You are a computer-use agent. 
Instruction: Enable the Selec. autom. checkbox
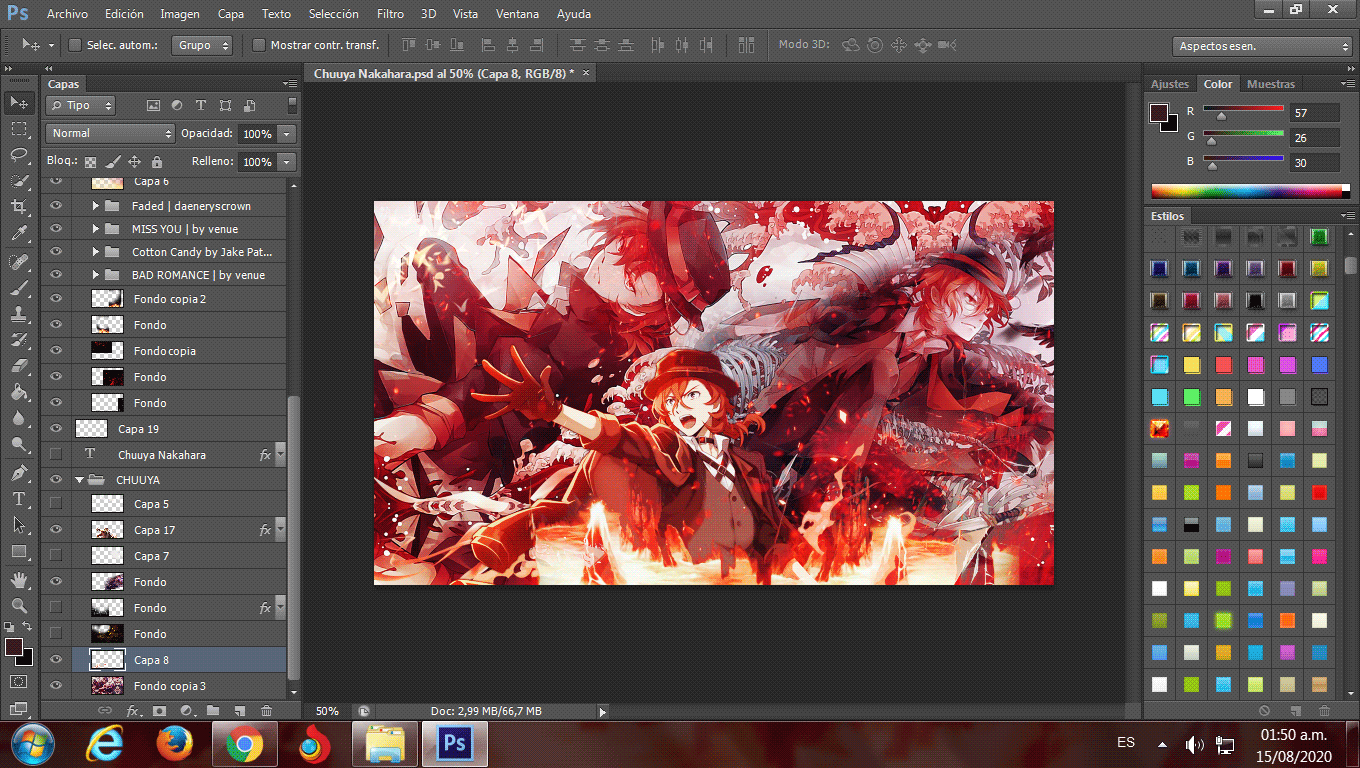tap(75, 45)
